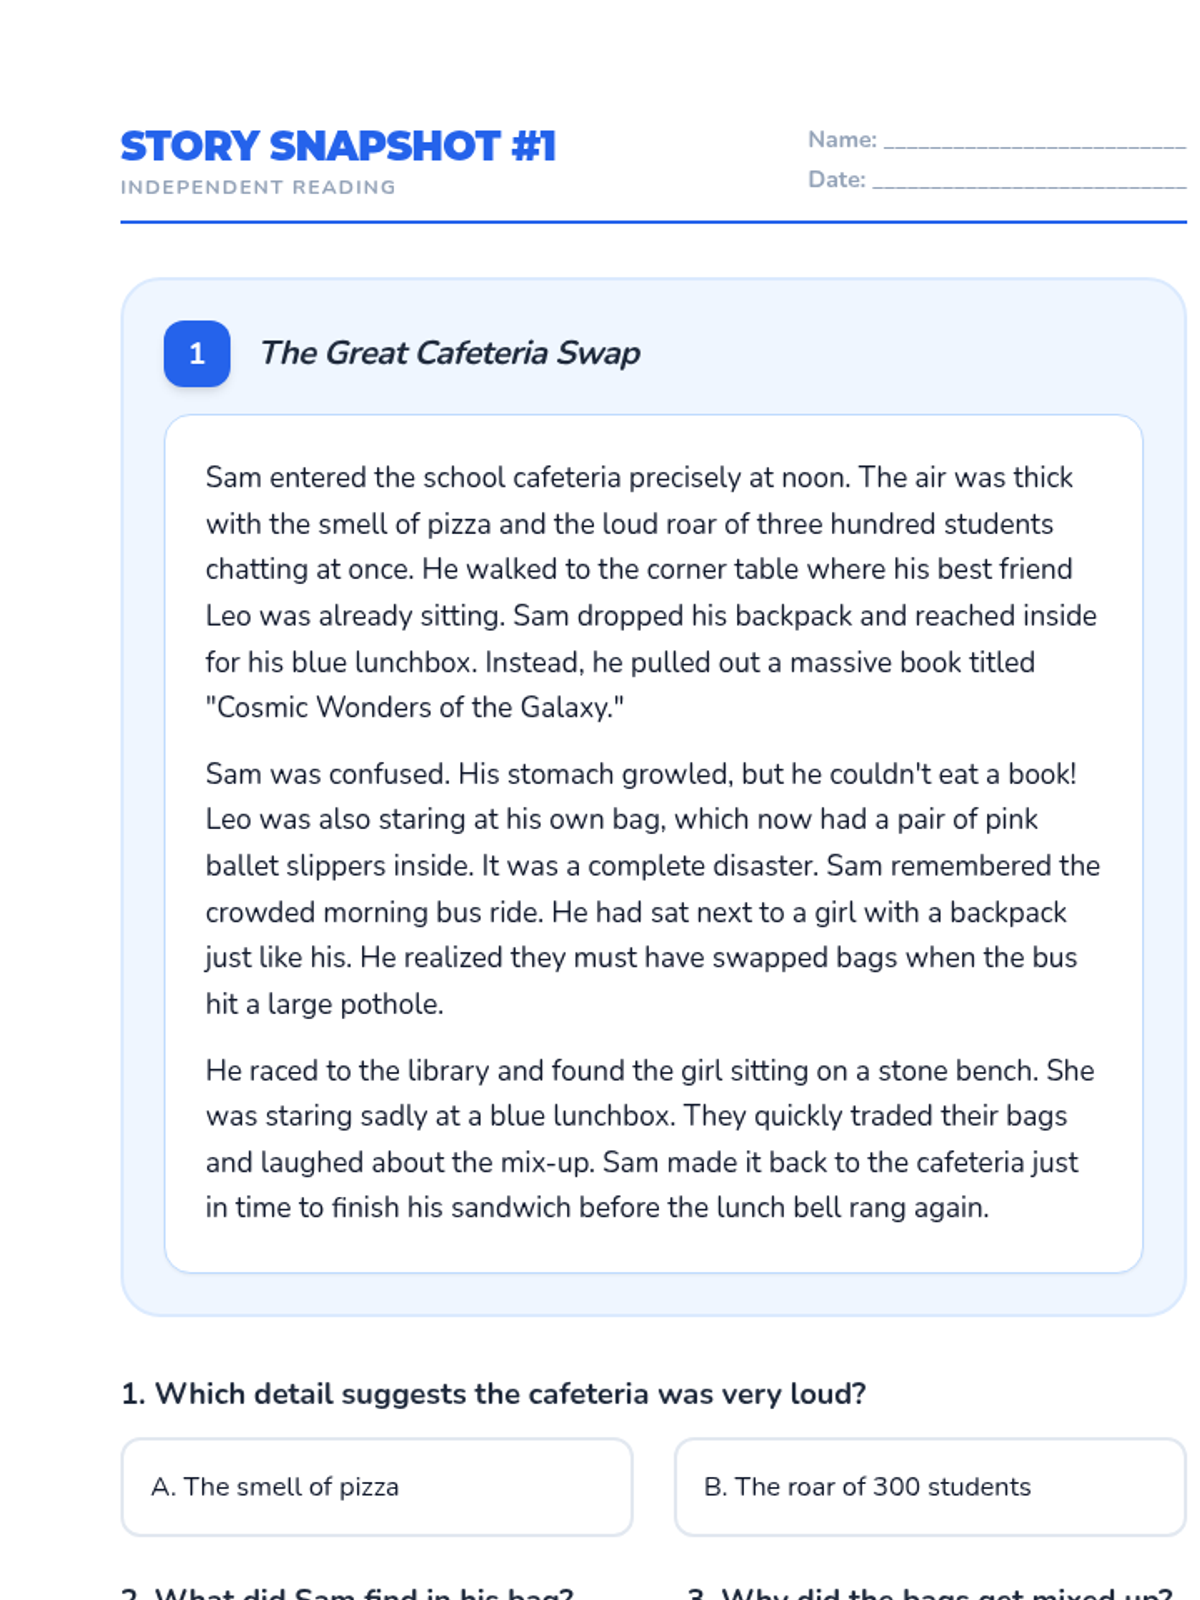Click the partially visible question 2 heading
Image resolution: width=1200 pixels, height=1600 pixels.
[347, 1592]
